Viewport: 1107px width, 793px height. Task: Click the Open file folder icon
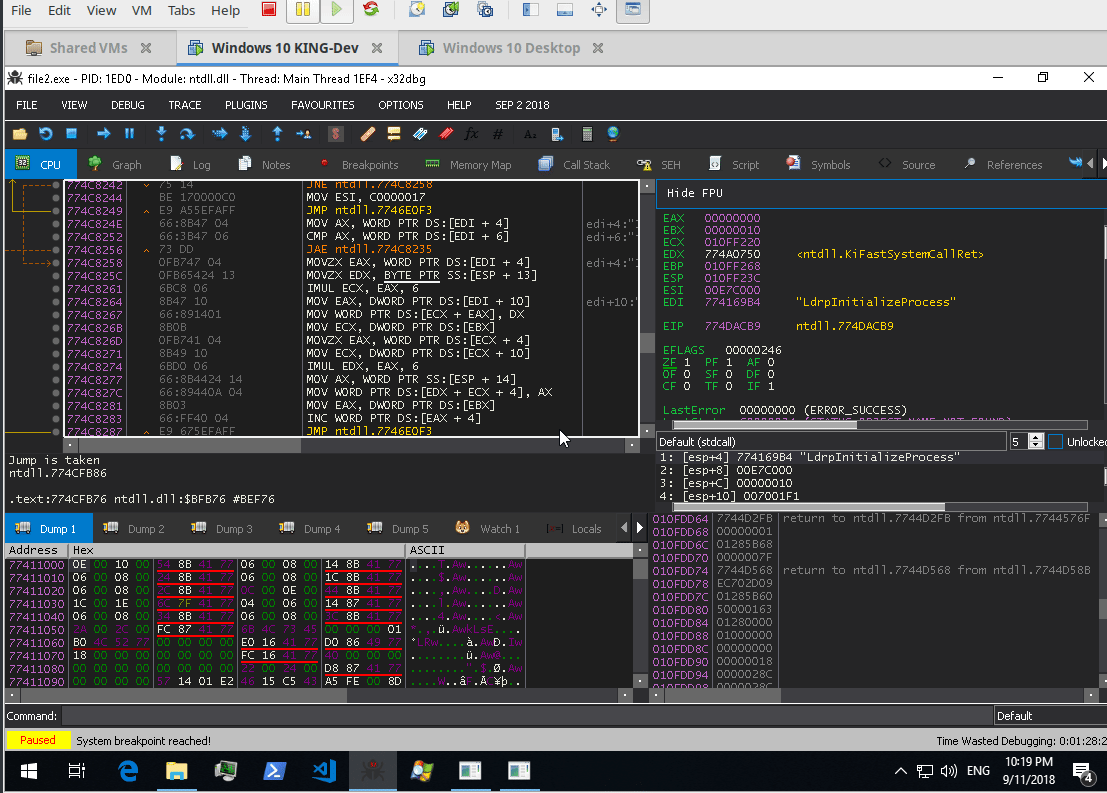[20, 133]
